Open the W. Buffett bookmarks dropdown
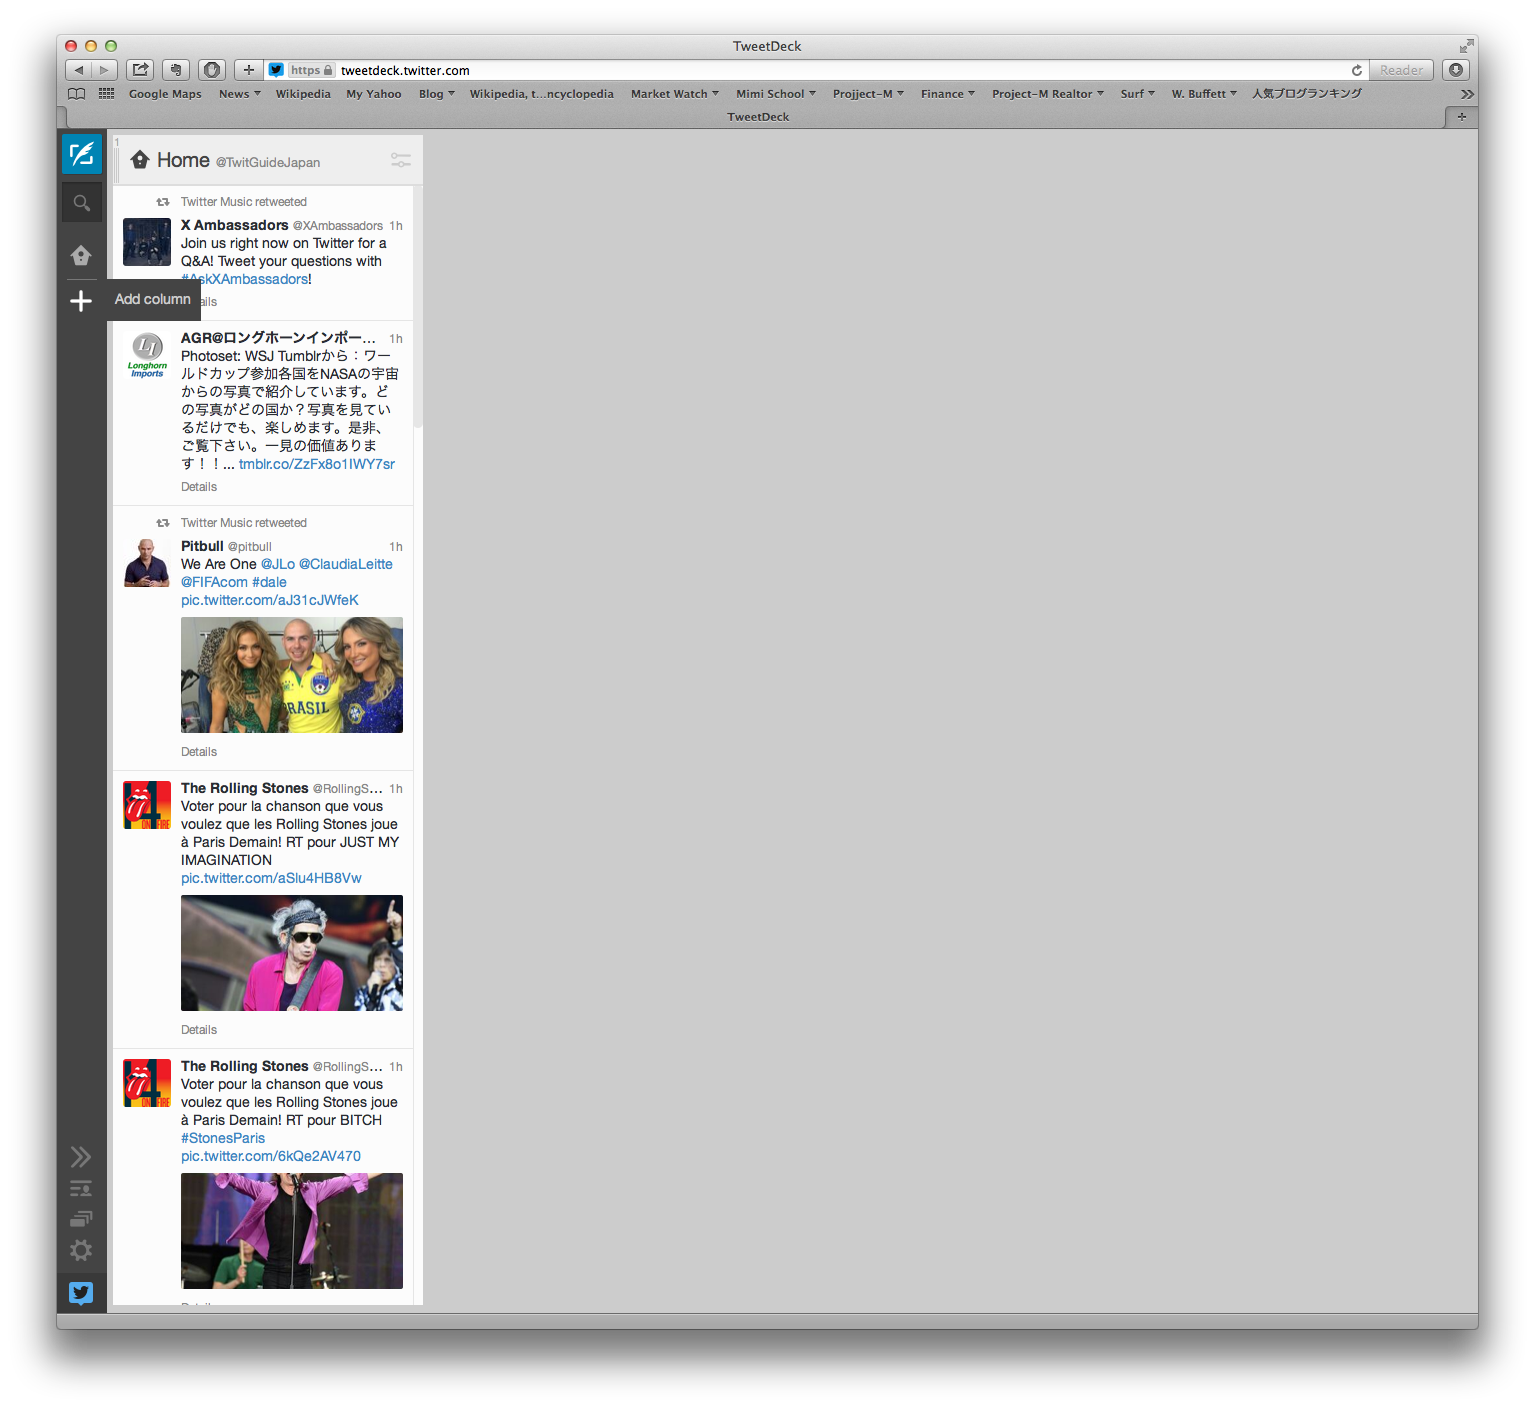Viewport: 1535px width, 1408px height. (x=1205, y=94)
